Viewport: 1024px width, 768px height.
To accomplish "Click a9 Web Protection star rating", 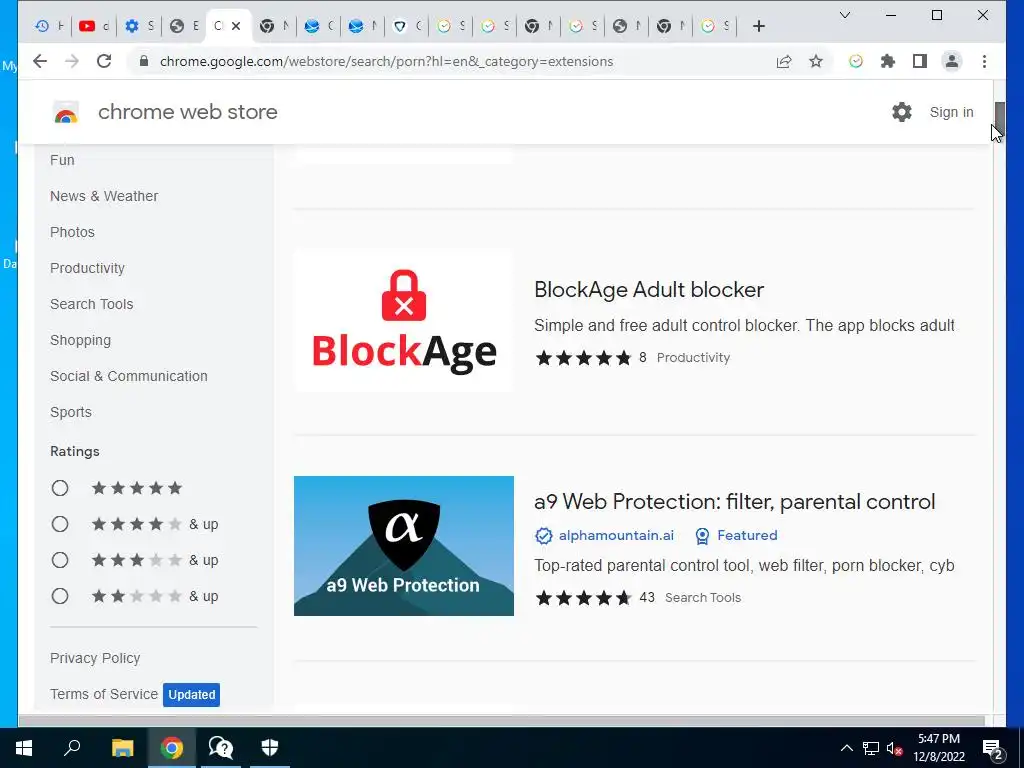I will [x=583, y=598].
